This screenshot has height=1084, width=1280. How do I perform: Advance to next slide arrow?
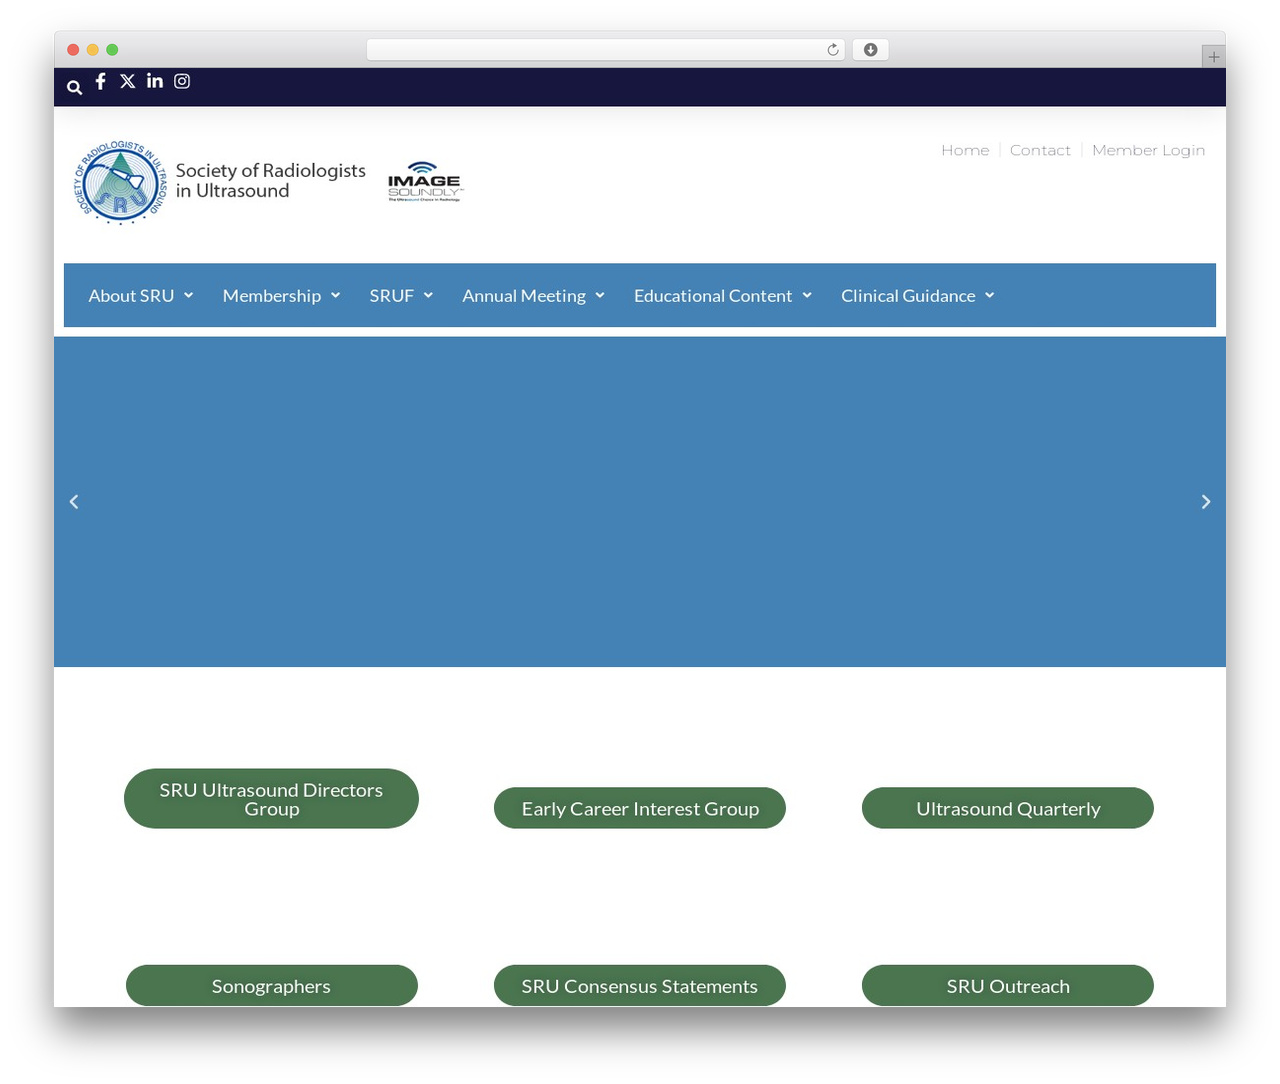[1206, 502]
